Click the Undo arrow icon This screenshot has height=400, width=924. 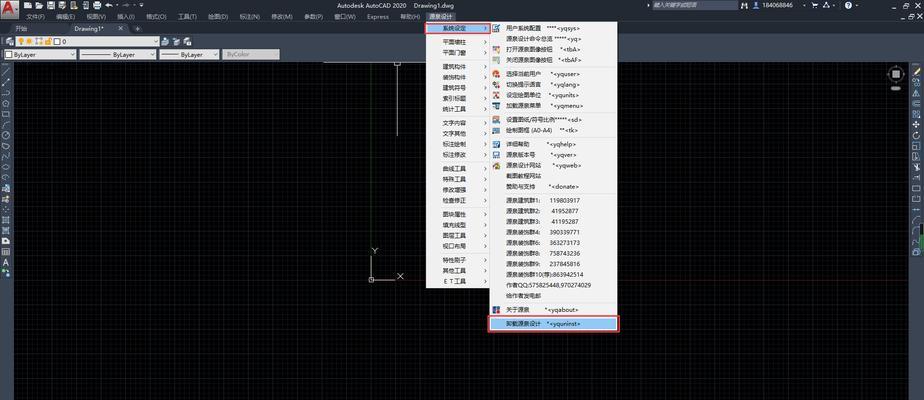point(109,5)
